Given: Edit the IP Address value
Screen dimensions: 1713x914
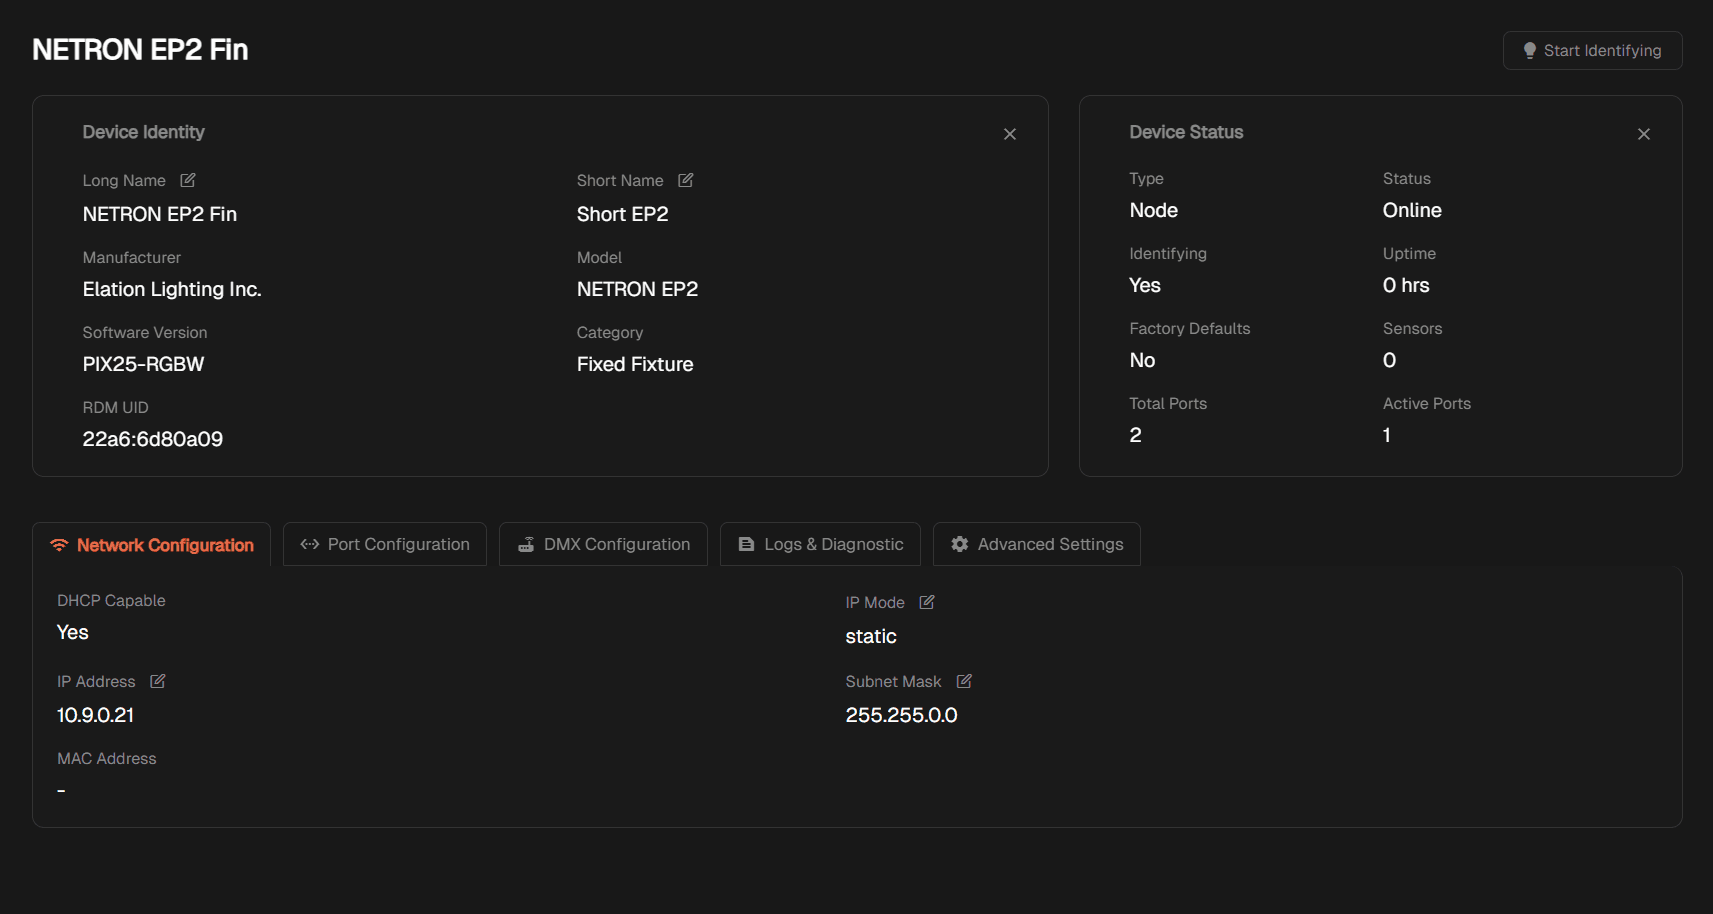Looking at the screenshot, I should (157, 681).
